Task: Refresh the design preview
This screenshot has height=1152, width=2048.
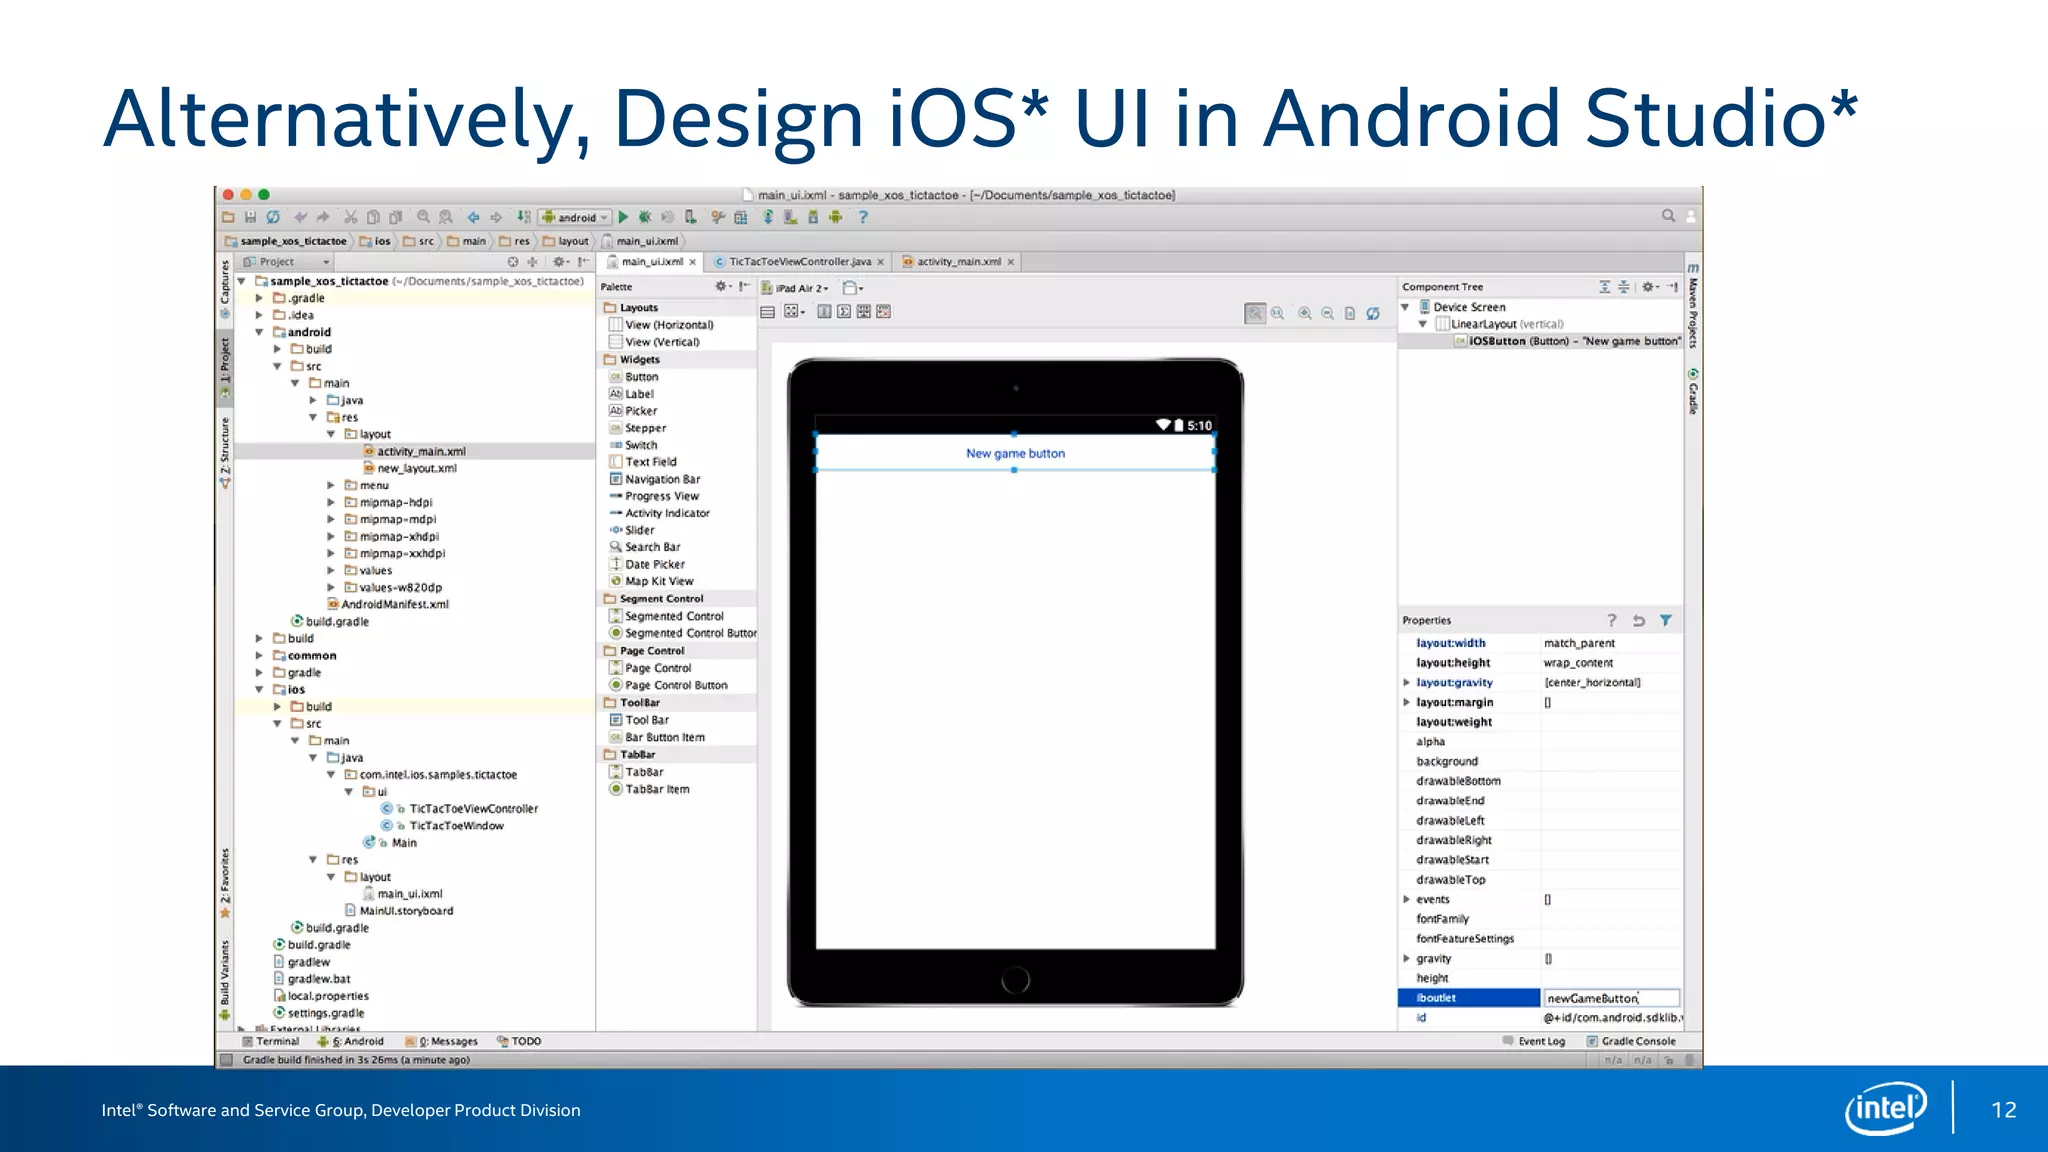Action: tap(1373, 313)
